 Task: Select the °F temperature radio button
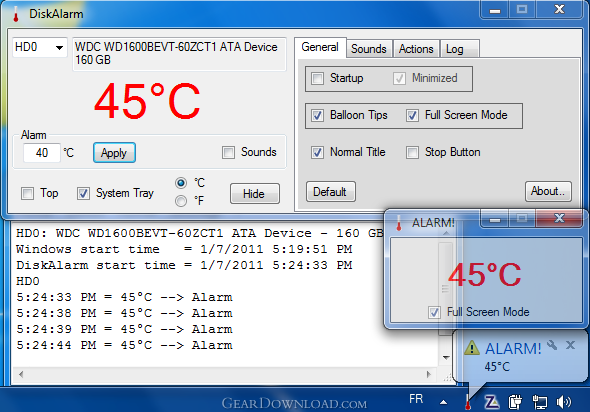coord(181,201)
